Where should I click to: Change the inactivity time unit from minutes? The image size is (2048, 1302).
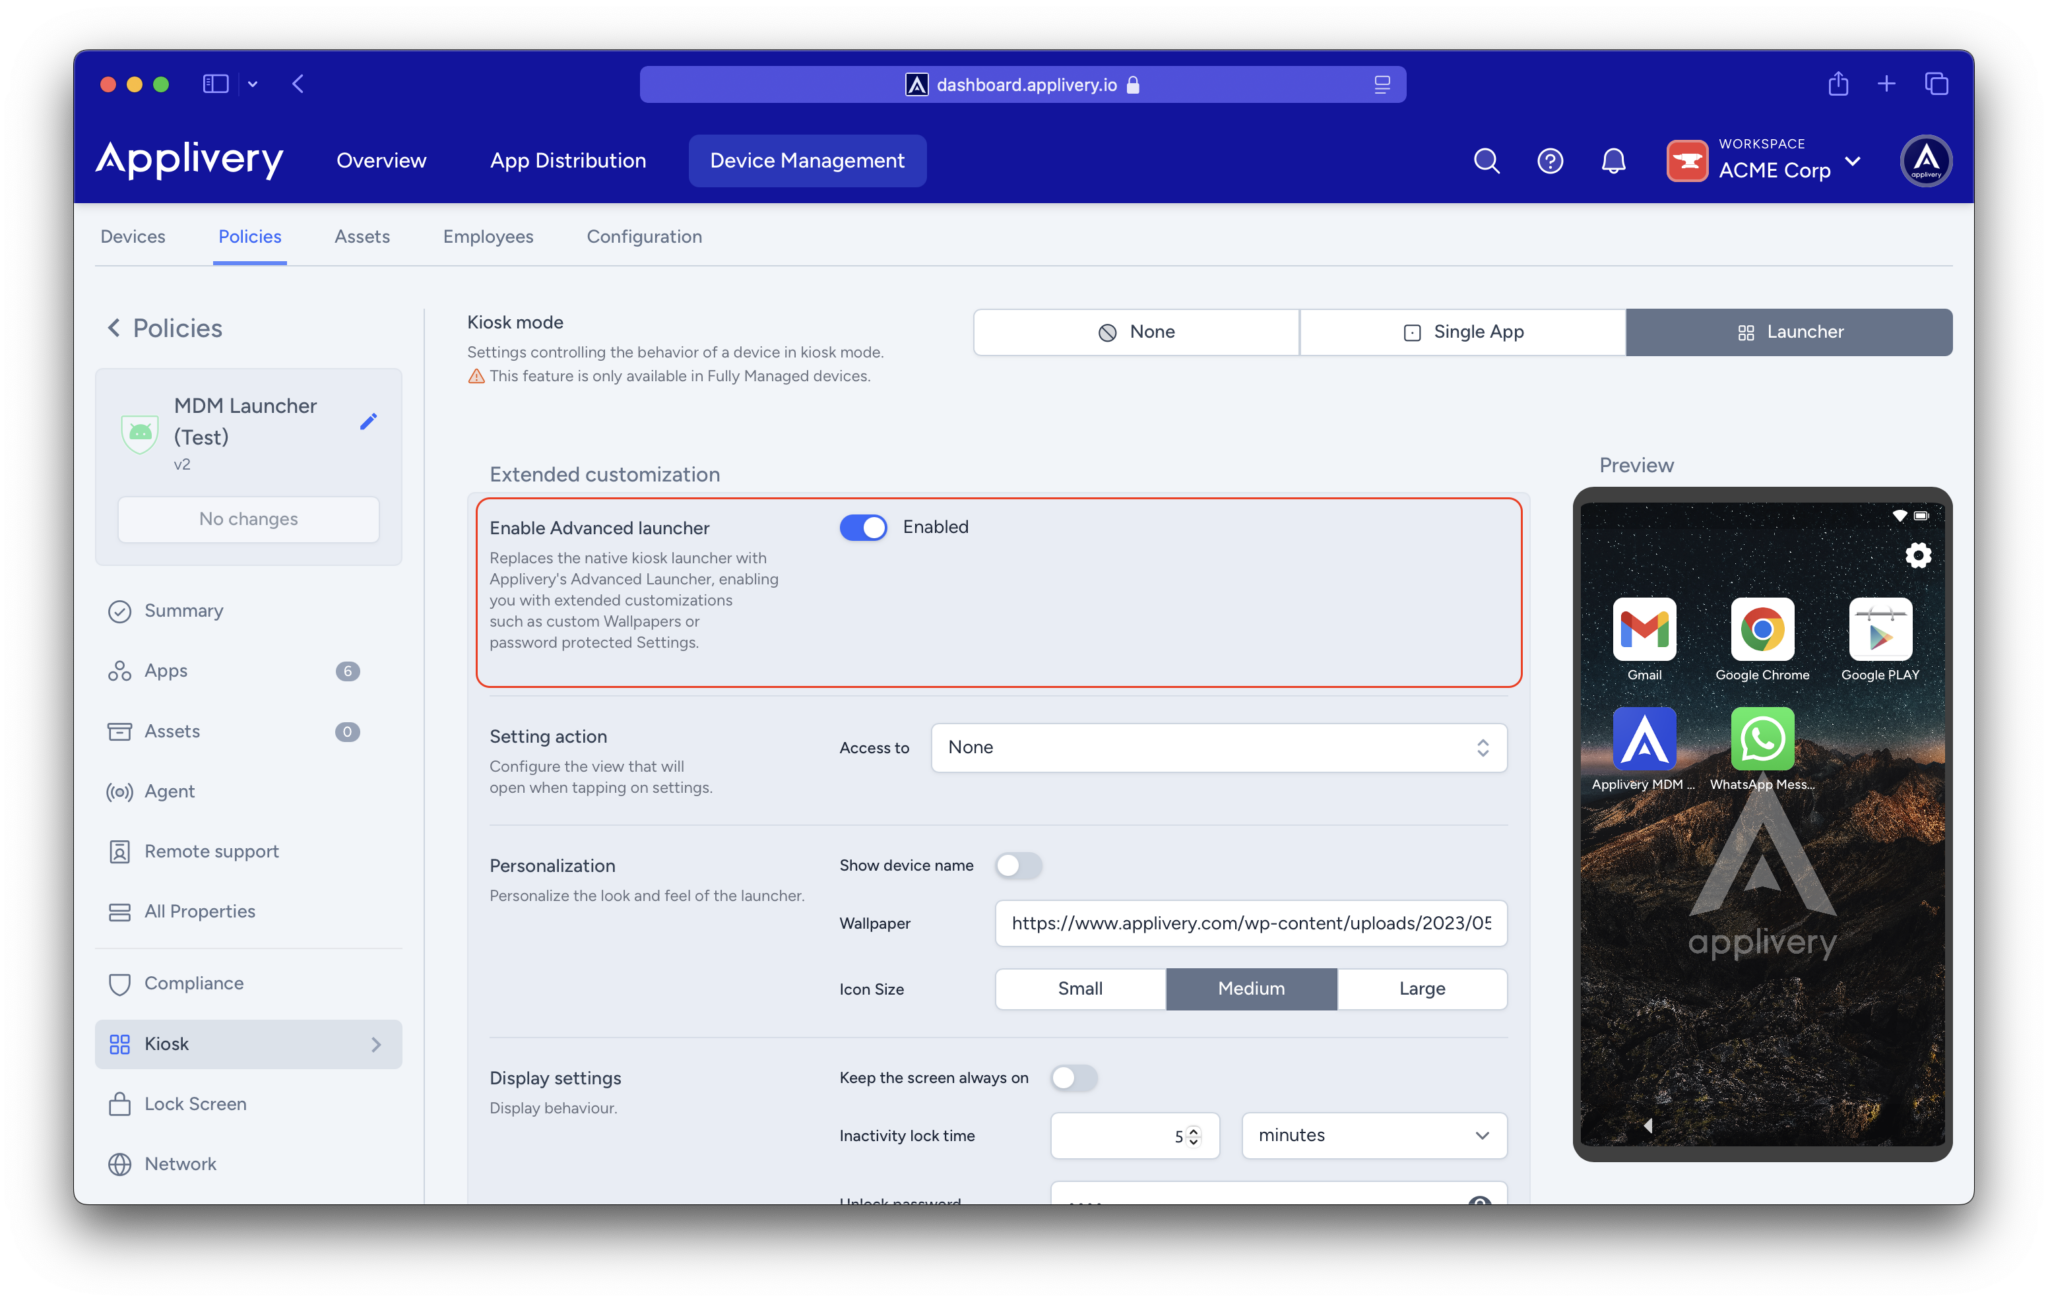coord(1372,1135)
